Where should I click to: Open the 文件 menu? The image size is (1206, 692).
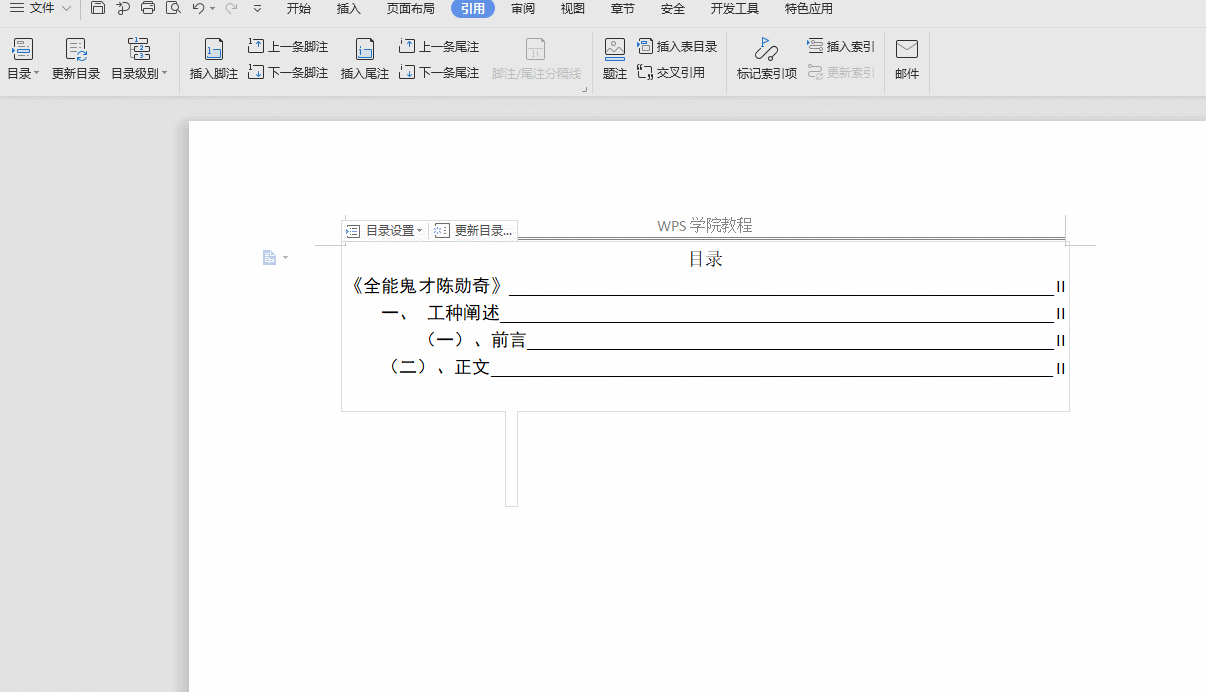pos(40,9)
